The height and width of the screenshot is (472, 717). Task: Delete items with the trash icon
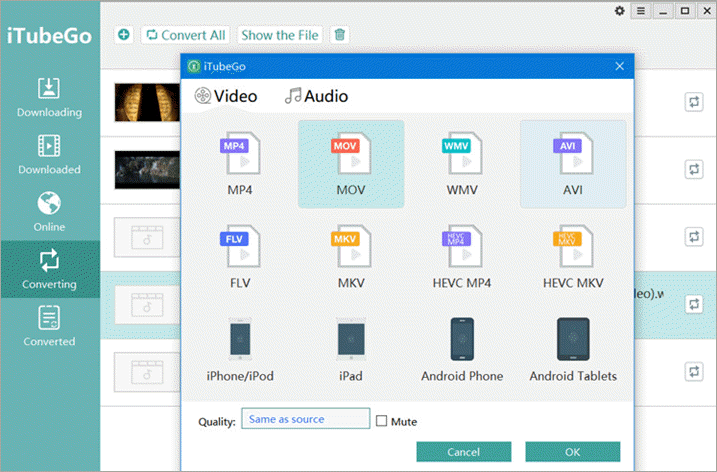(x=340, y=35)
